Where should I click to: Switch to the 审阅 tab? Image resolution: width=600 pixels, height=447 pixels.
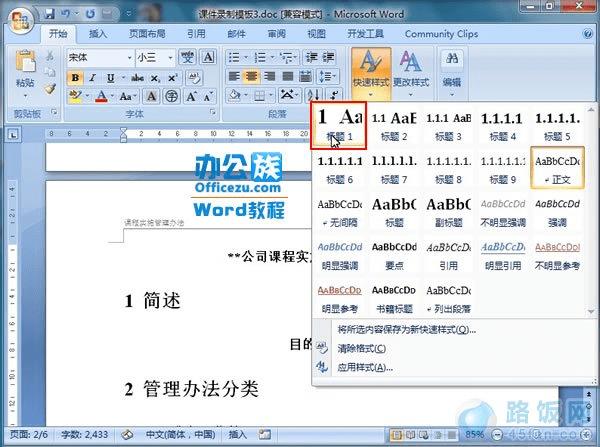(276, 34)
